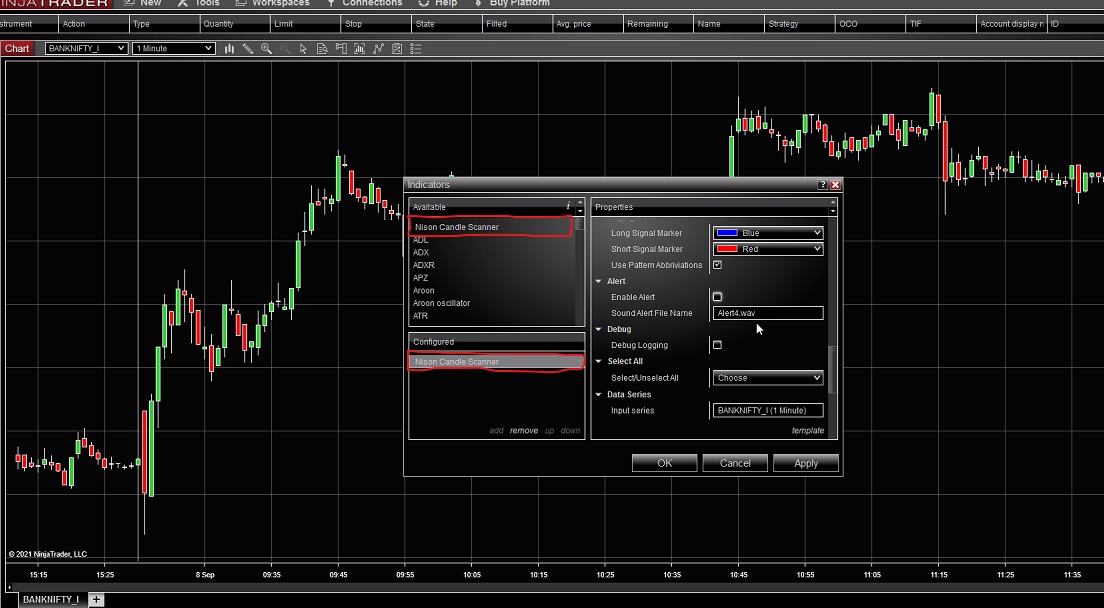Click the info 'i' icon in Available panel
This screenshot has width=1104, height=608.
pyautogui.click(x=567, y=206)
